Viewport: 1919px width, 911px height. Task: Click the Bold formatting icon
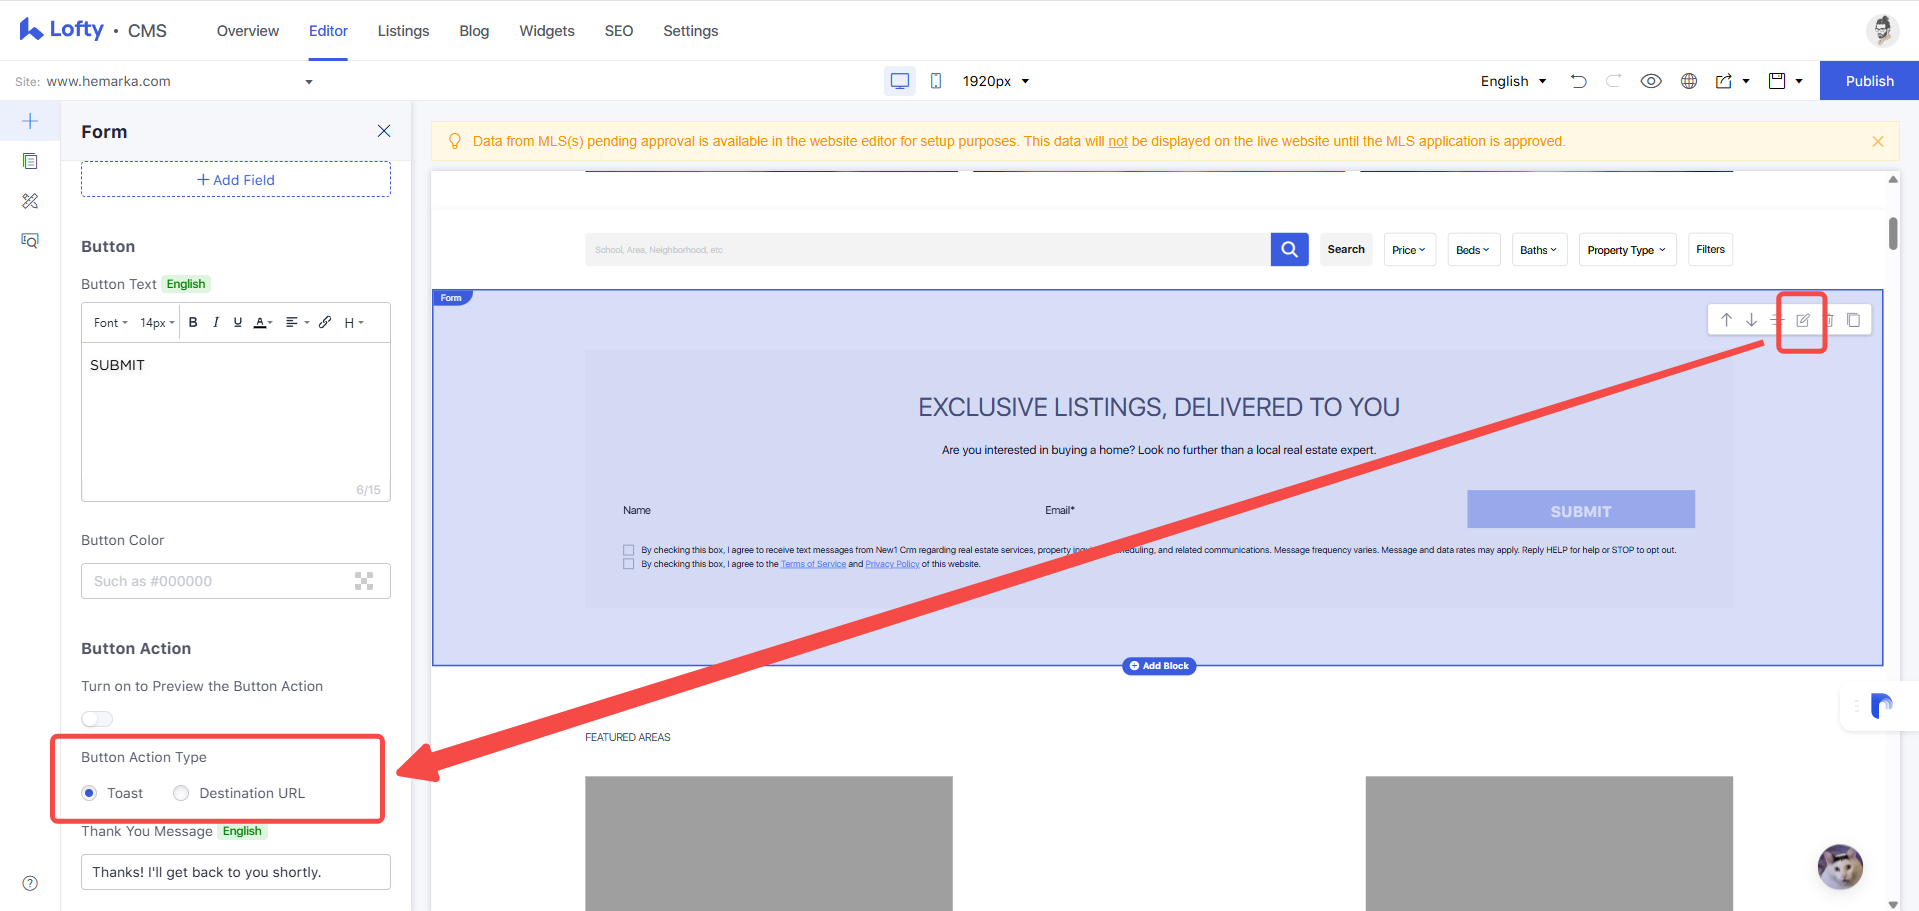[193, 322]
